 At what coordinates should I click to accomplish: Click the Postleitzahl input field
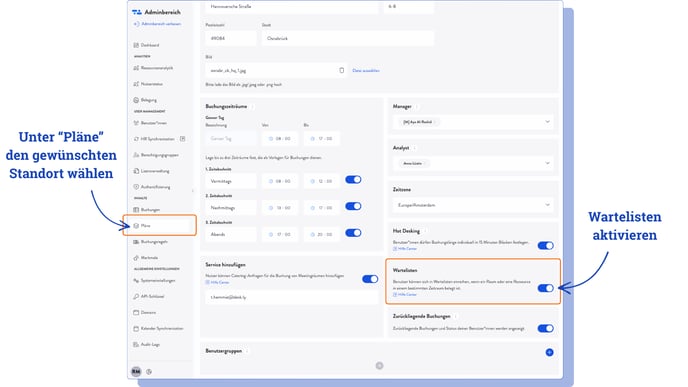[x=231, y=38]
